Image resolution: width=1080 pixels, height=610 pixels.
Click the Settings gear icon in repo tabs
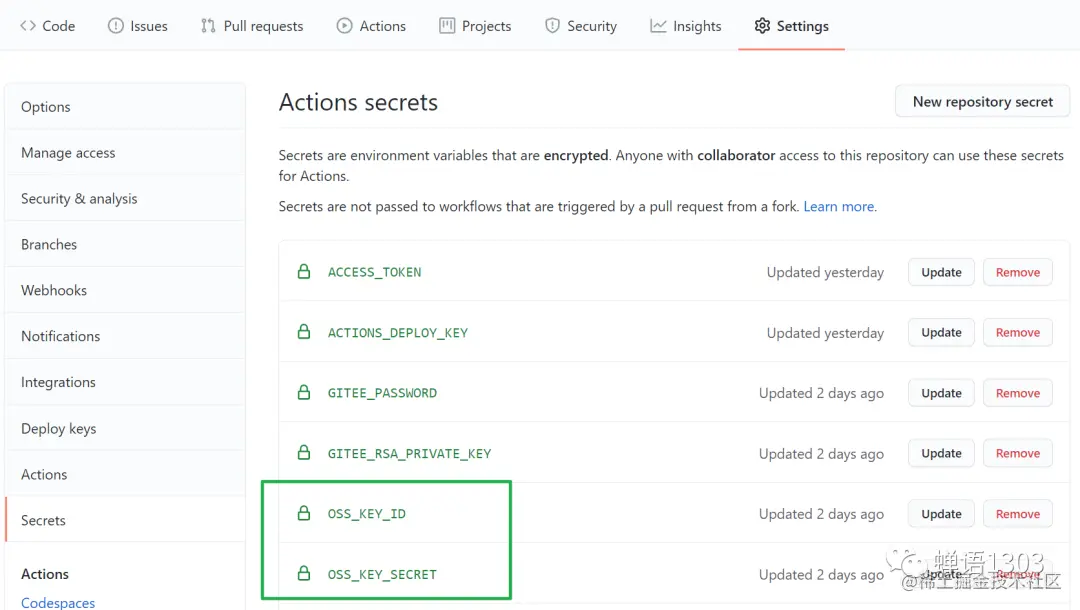tap(762, 26)
